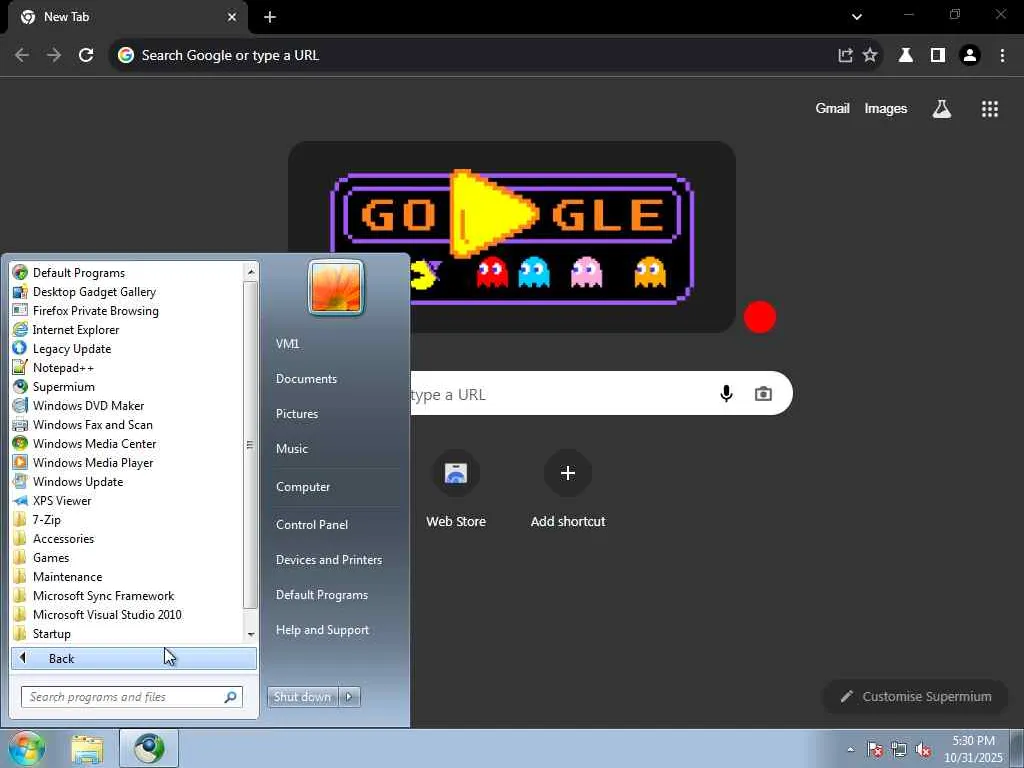The height and width of the screenshot is (768, 1024).
Task: Open Legacy Update
Action: click(127, 348)
